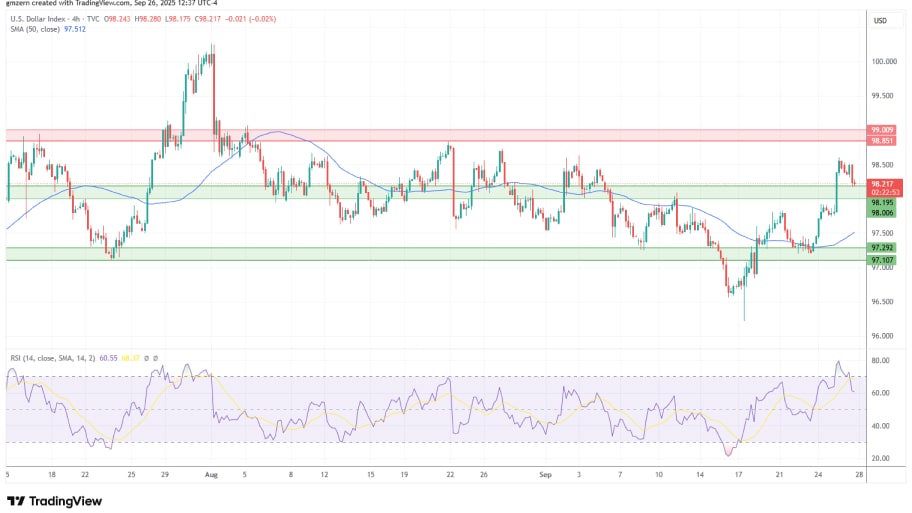912x513 pixels.
Task: Click the 100.000 level on price axis
Action: click(x=882, y=61)
